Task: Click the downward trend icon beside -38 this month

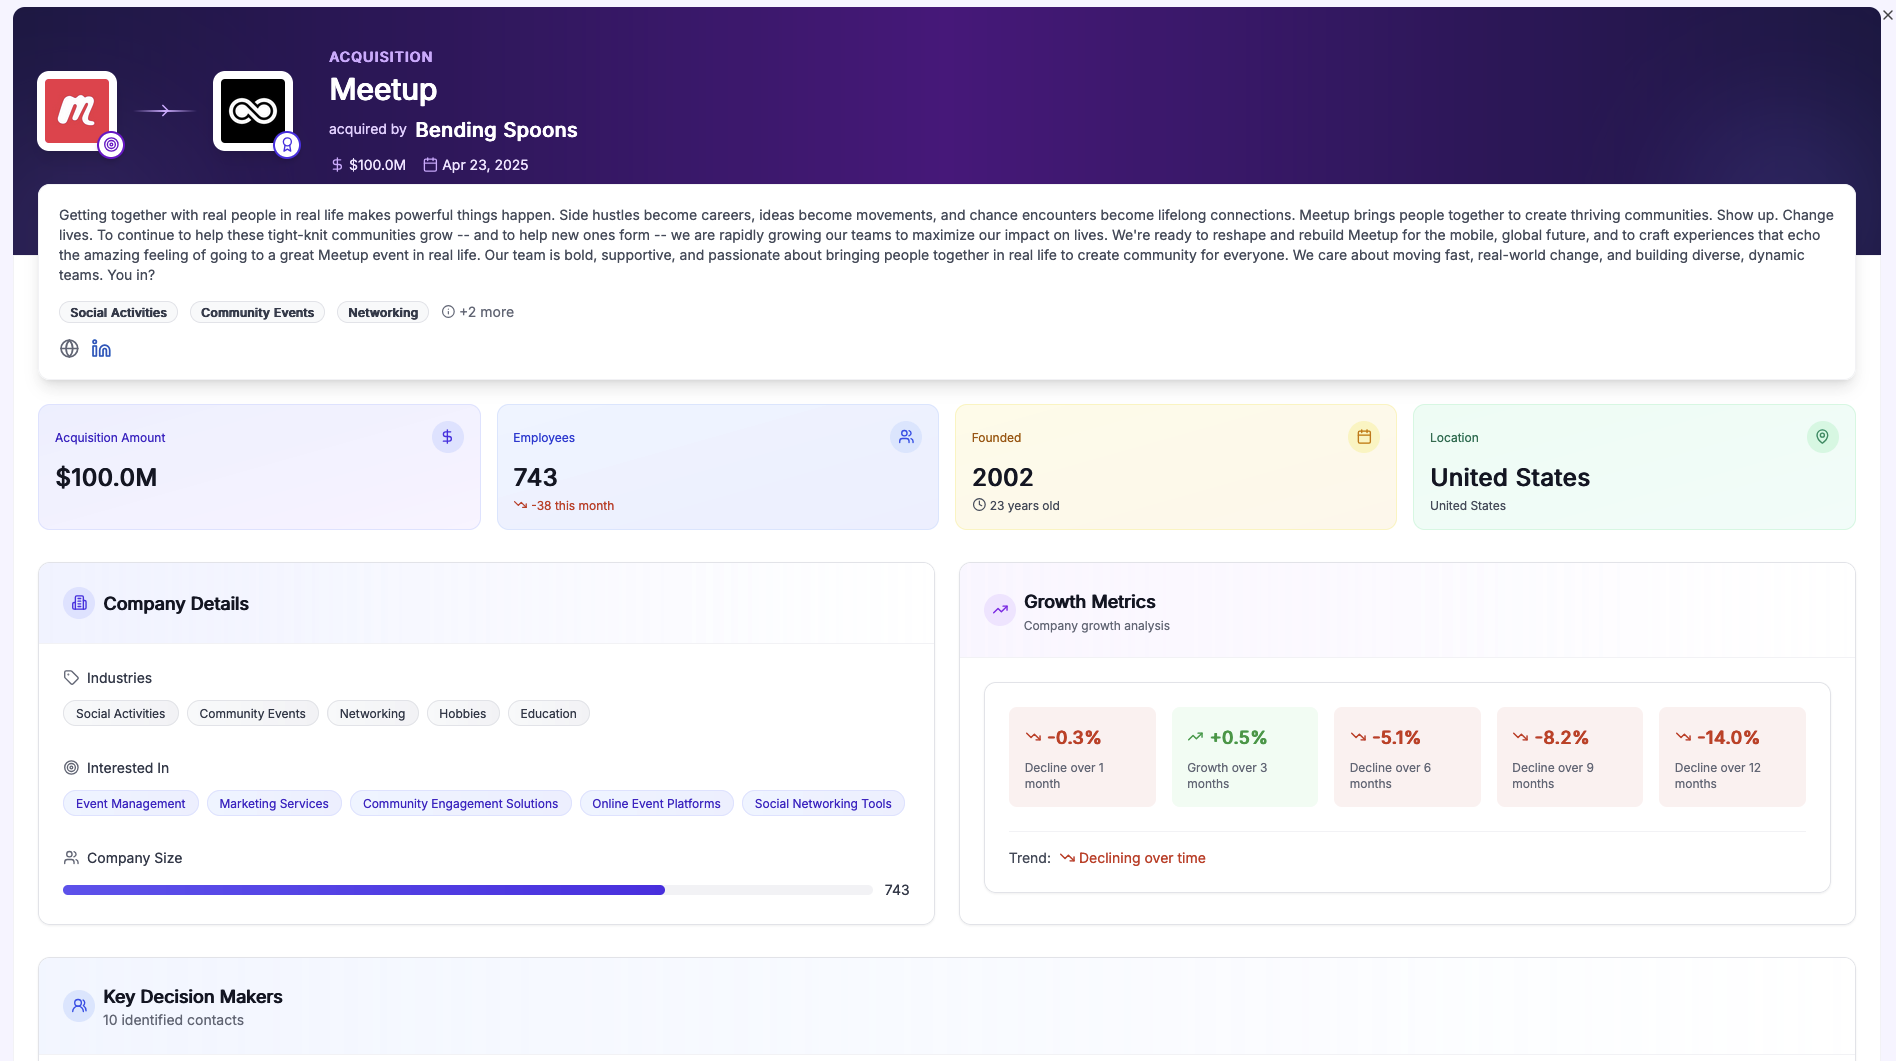Action: tap(520, 505)
